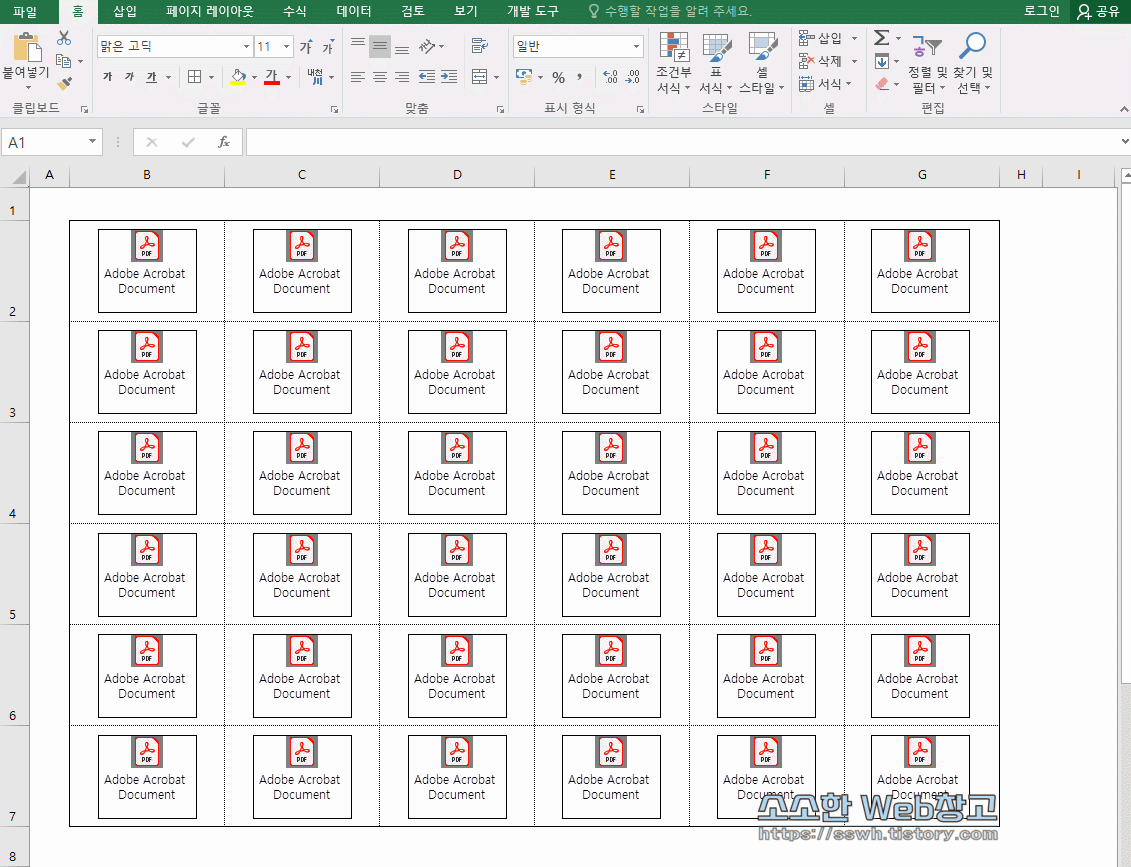The height and width of the screenshot is (867, 1131).
Task: Open the 파일 tab
Action: click(x=25, y=12)
